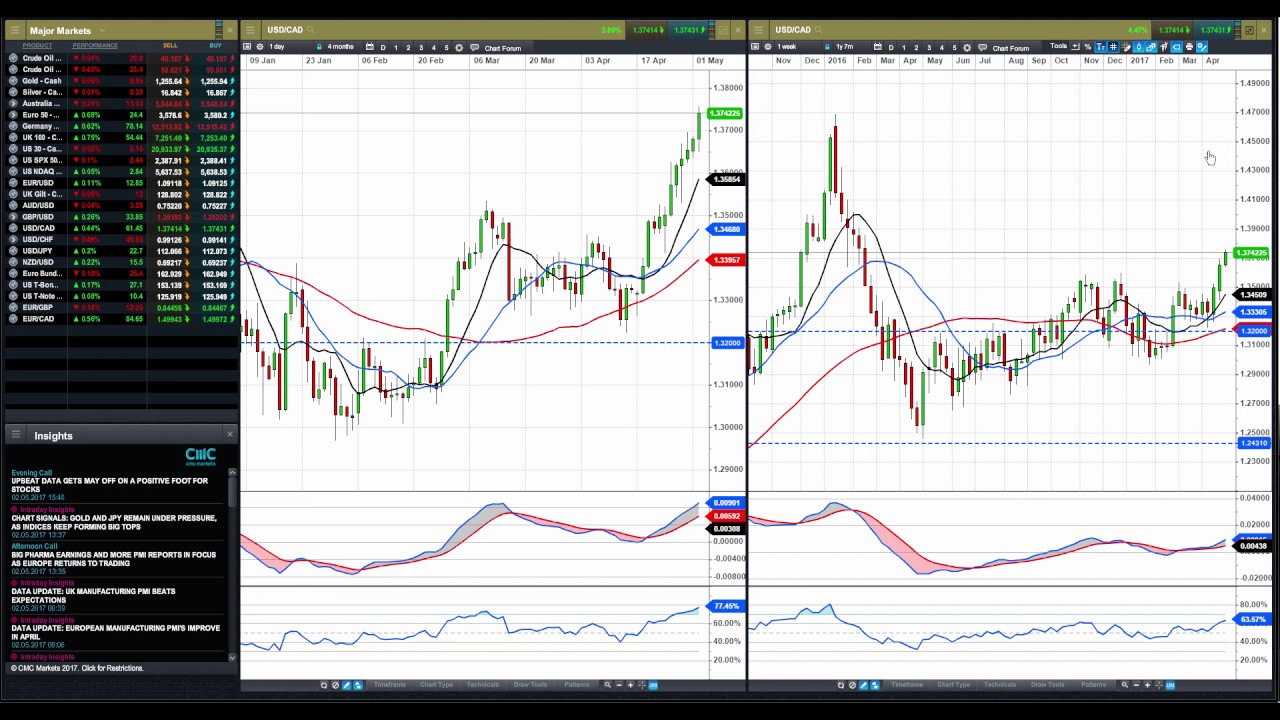The width and height of the screenshot is (1280, 720).
Task: Open 'Chart Signals: Gold and JPY' insight article
Action: [x=114, y=522]
